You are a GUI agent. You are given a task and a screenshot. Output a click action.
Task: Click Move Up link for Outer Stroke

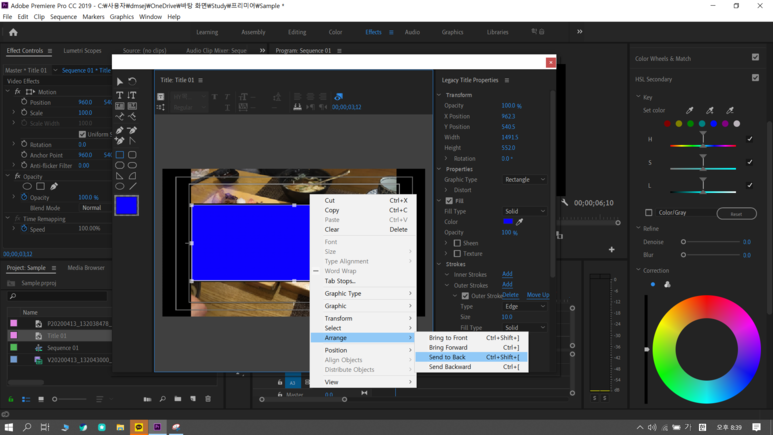538,295
